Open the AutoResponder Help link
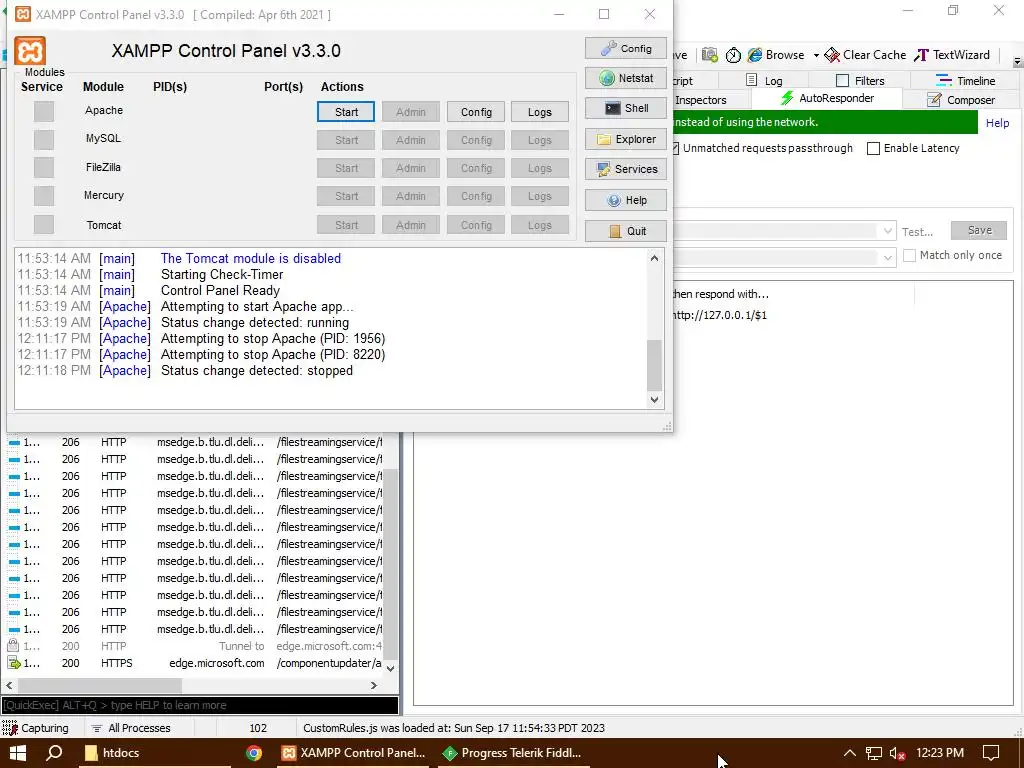This screenshot has height=768, width=1024. pyautogui.click(x=997, y=123)
